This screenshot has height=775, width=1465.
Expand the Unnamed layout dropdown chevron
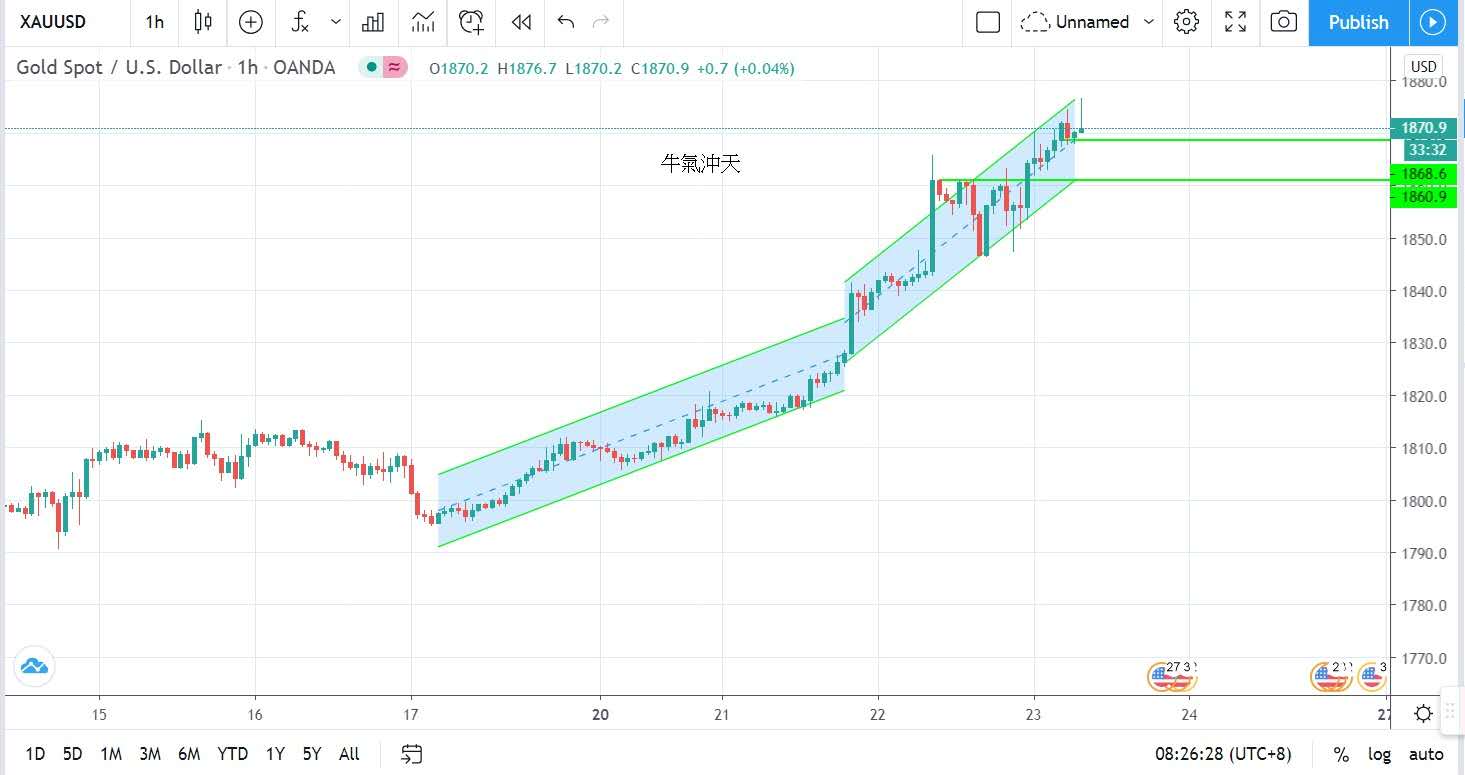pyautogui.click(x=1149, y=22)
